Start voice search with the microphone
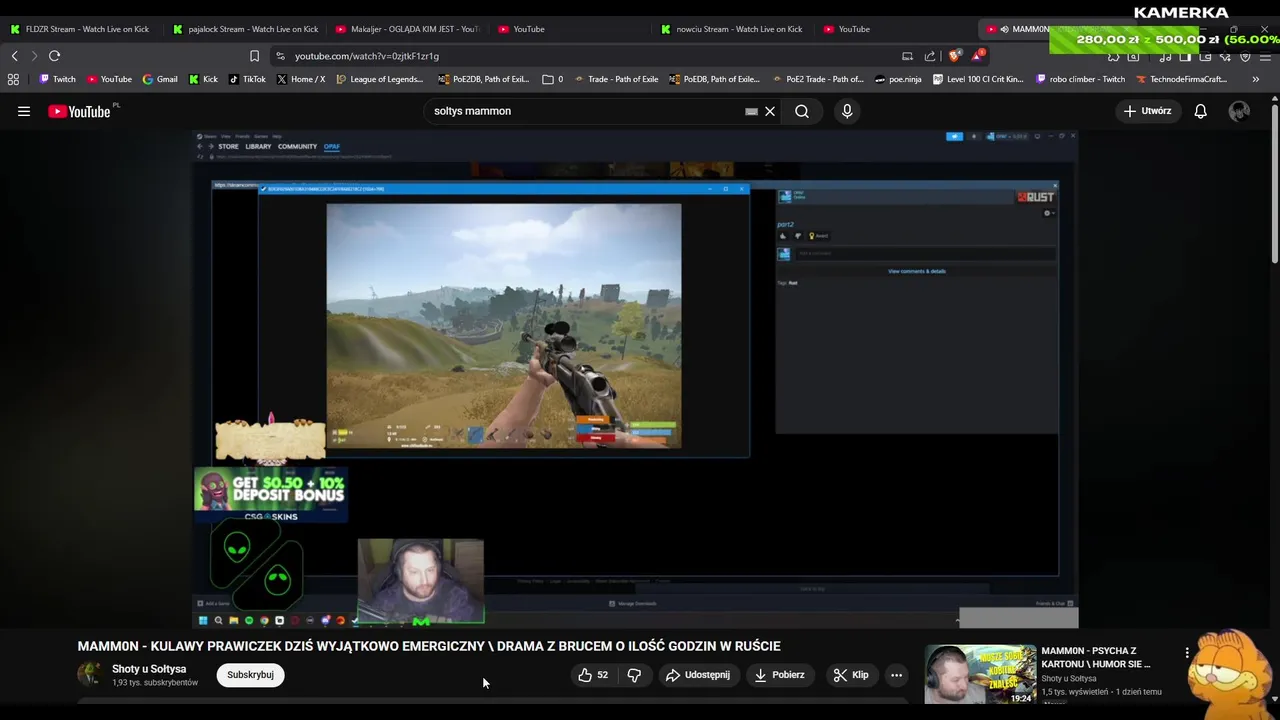This screenshot has width=1280, height=720. pyautogui.click(x=847, y=111)
